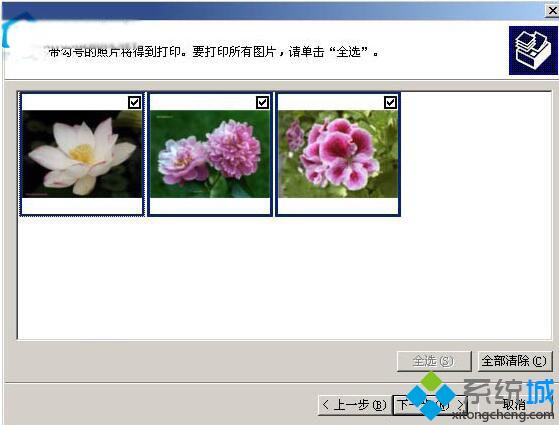
Task: Select the white lotus flower thumbnail
Action: click(x=82, y=154)
